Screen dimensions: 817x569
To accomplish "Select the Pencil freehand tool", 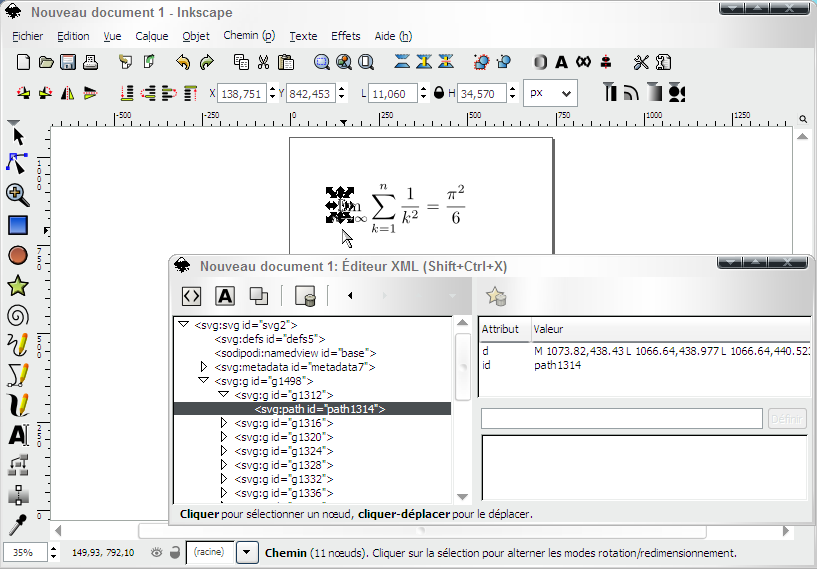I will tap(18, 345).
